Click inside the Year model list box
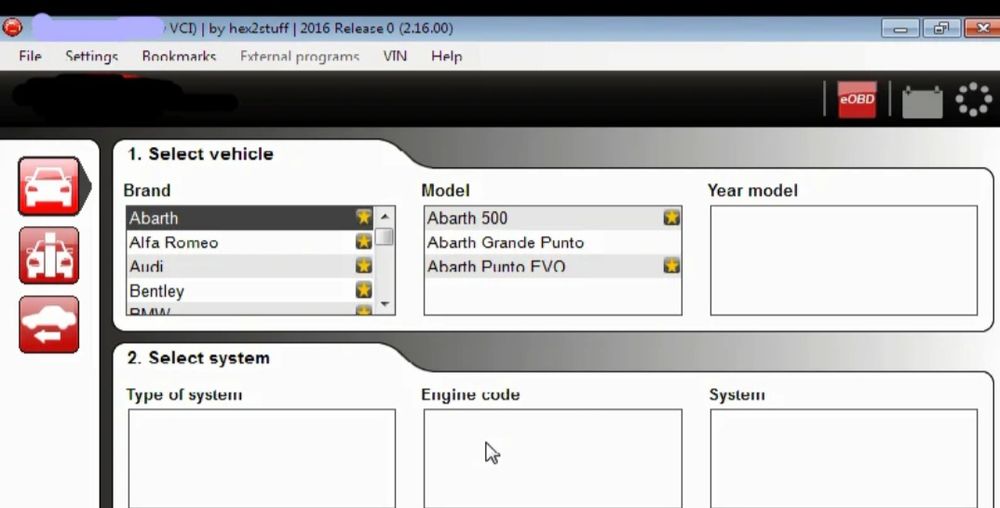Image resolution: width=1000 pixels, height=508 pixels. pyautogui.click(x=844, y=260)
